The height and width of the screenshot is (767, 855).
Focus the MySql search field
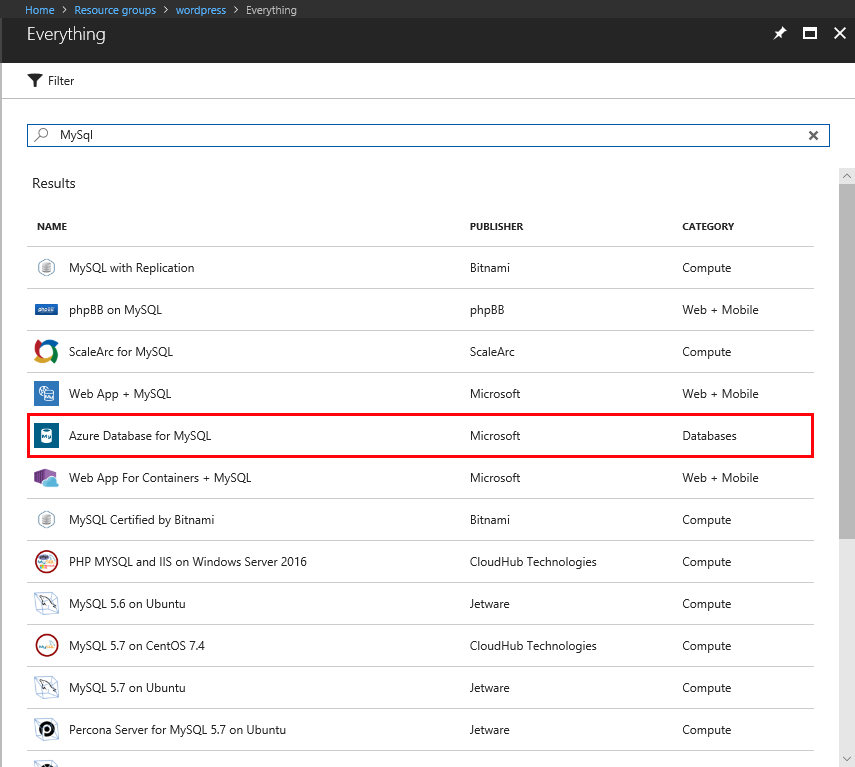click(x=428, y=135)
